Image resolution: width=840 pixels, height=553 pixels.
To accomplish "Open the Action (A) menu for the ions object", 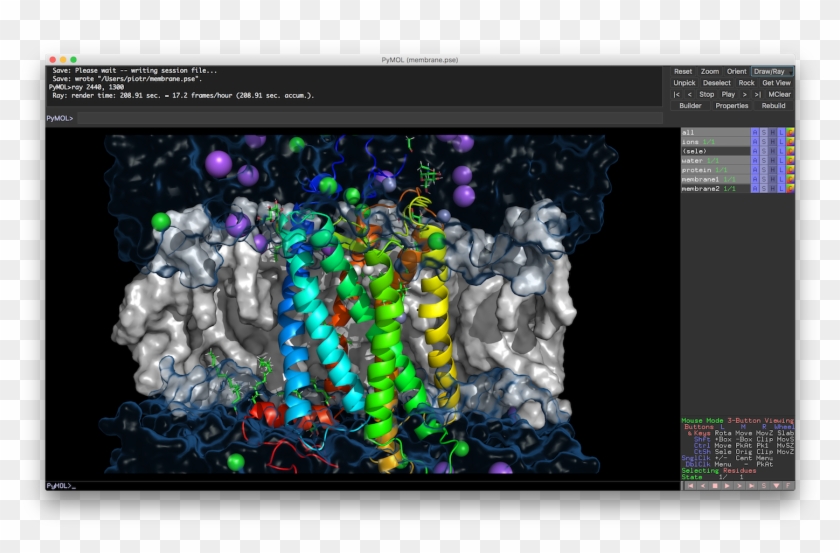I will [755, 141].
